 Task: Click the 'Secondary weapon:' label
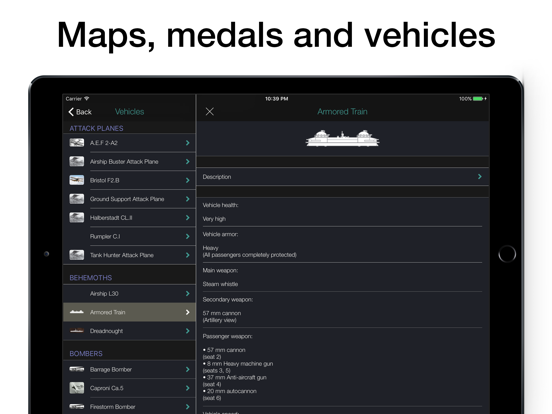pyautogui.click(x=227, y=299)
